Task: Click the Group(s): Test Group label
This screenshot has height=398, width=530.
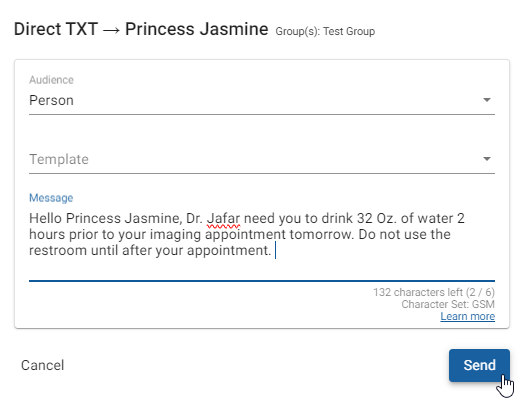Action: pos(325,31)
